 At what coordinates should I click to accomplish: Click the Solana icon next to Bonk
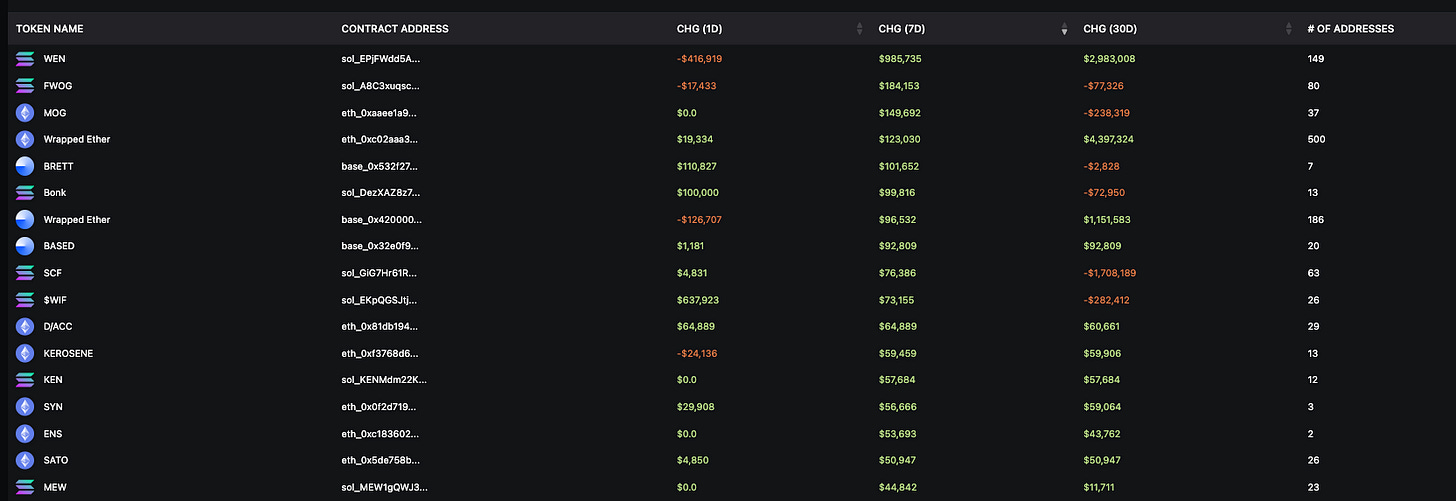click(x=25, y=193)
